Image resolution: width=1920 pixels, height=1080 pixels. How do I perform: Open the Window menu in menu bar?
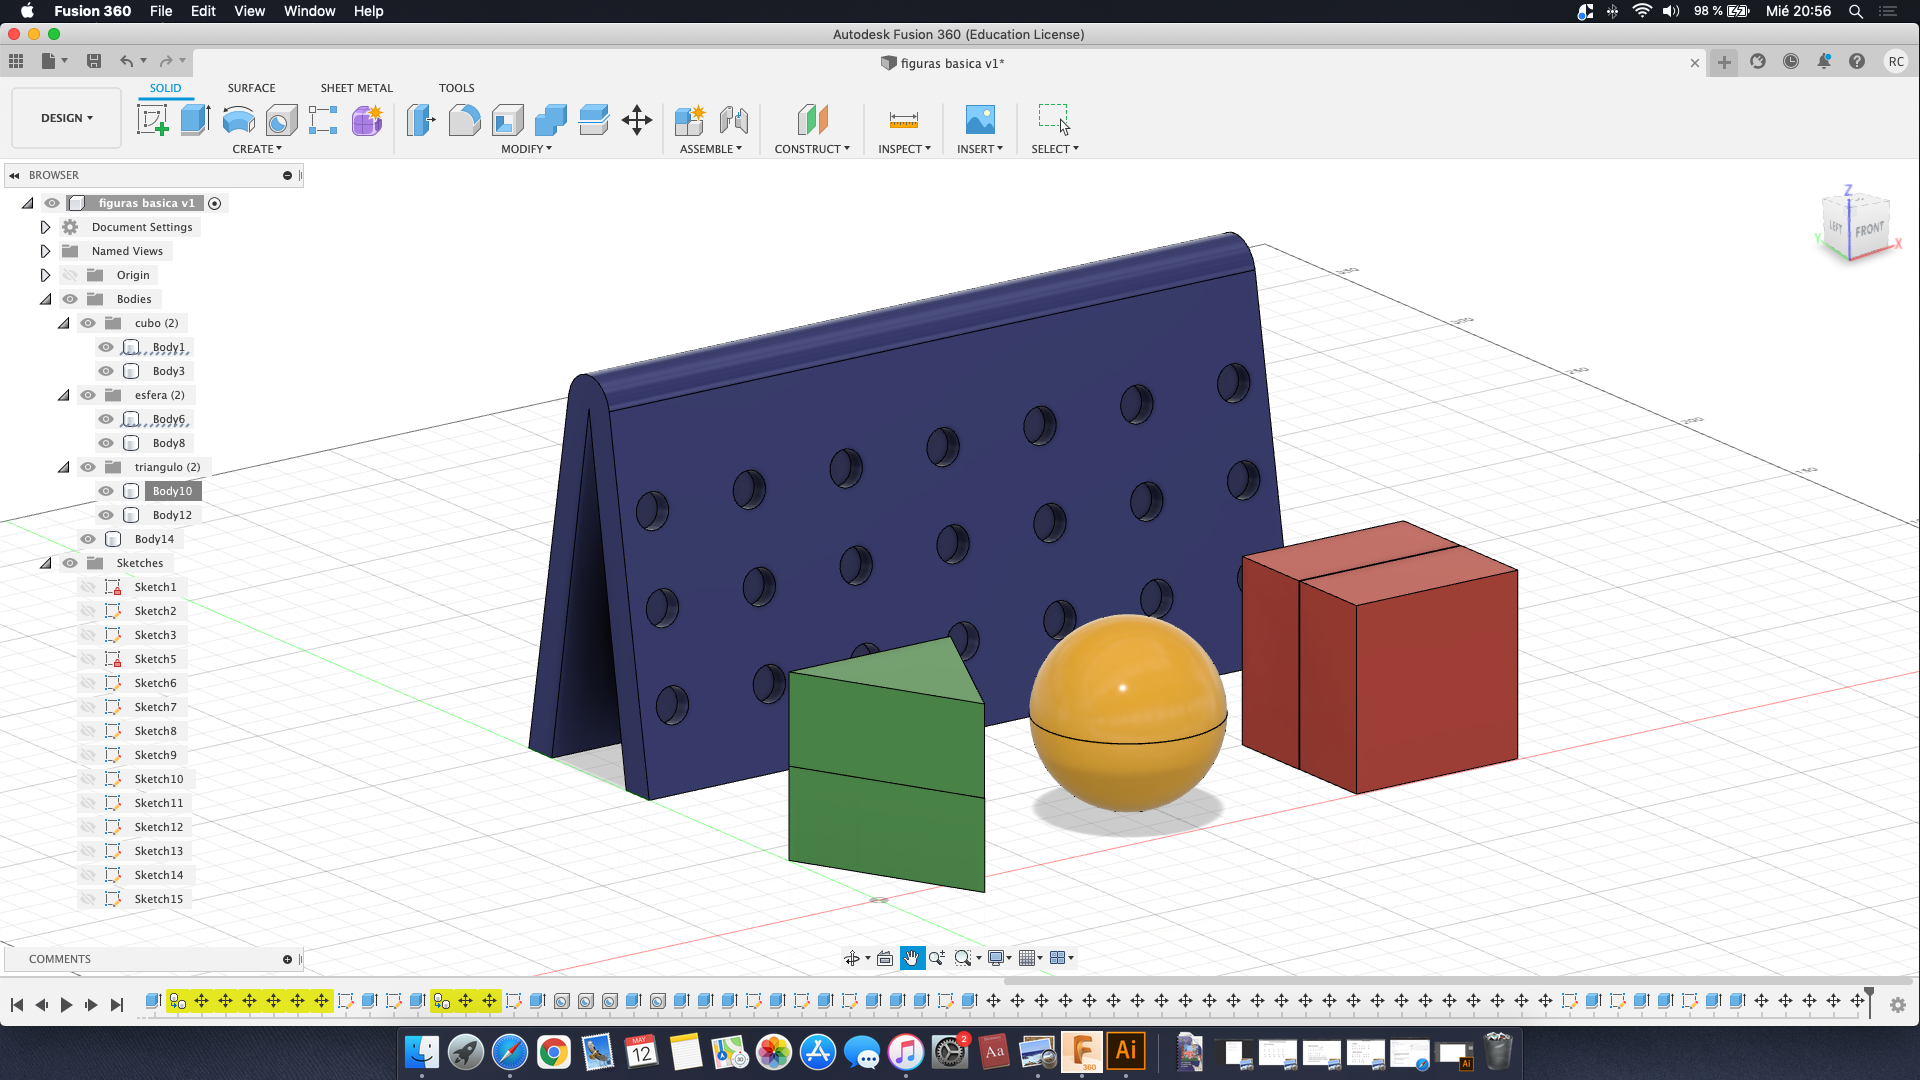pyautogui.click(x=309, y=11)
